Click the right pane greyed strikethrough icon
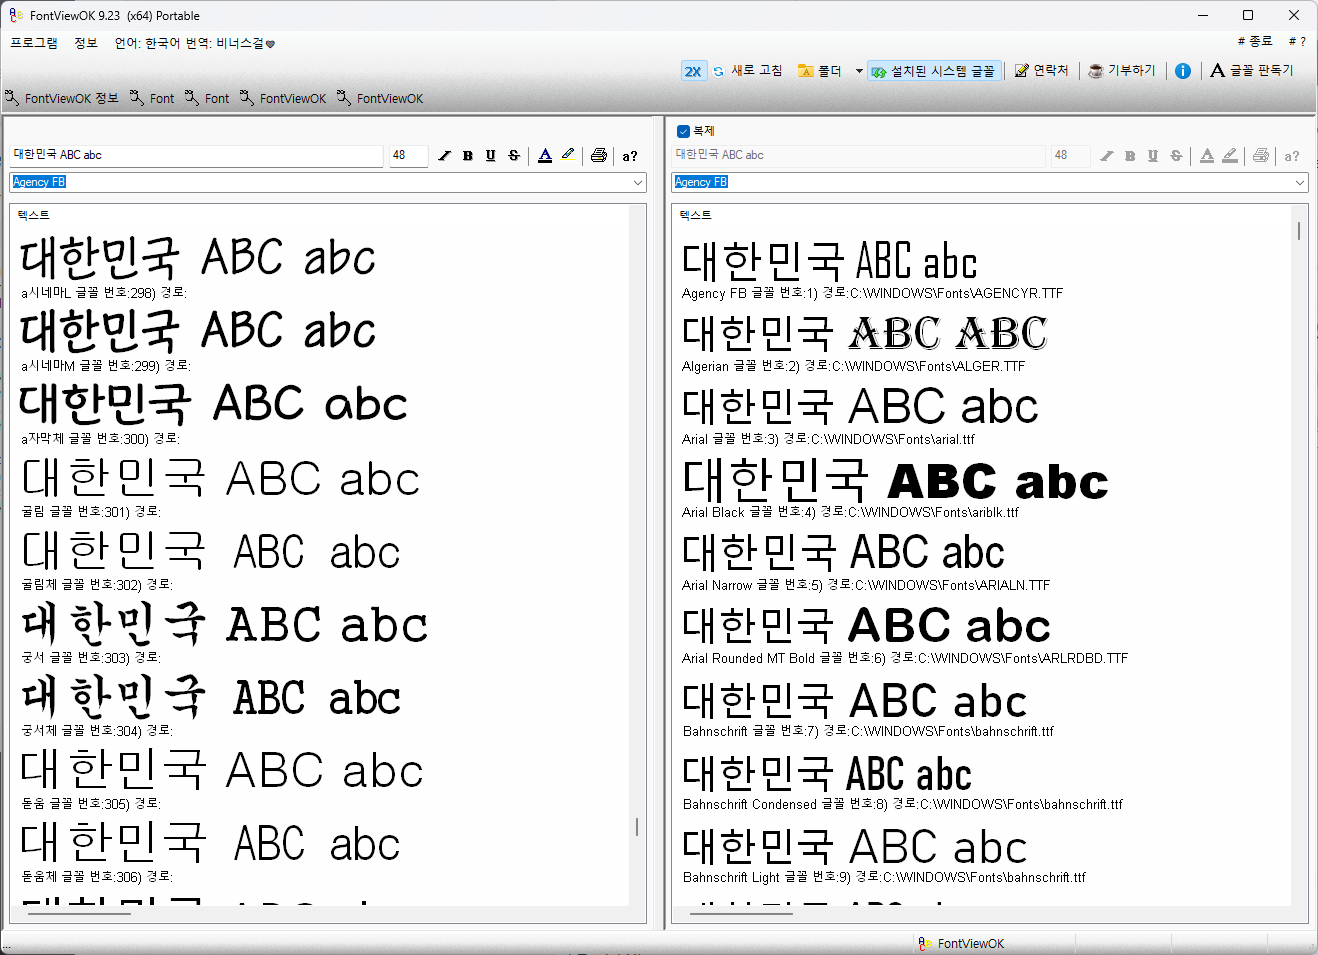1318x955 pixels. tap(1176, 156)
